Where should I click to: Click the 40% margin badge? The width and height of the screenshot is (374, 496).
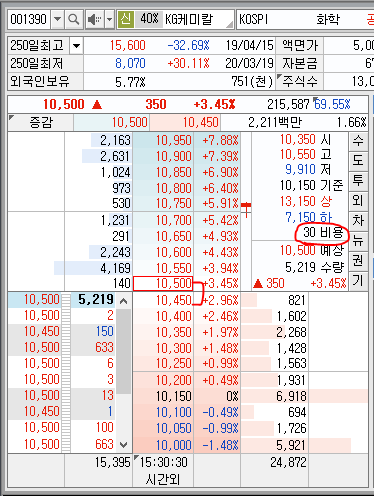[x=149, y=19]
